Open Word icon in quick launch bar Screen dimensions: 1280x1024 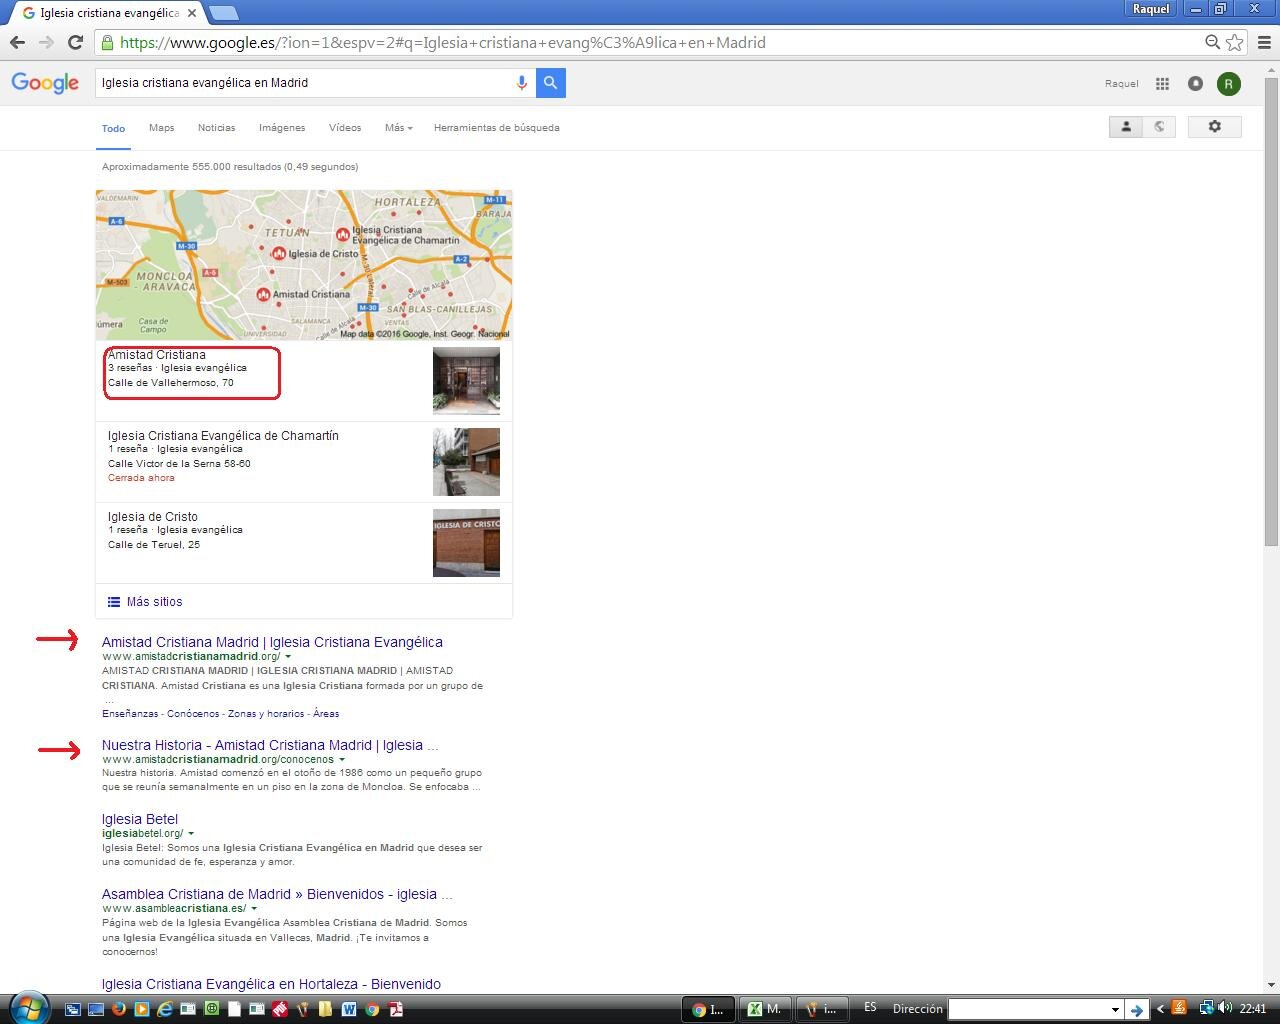349,1009
